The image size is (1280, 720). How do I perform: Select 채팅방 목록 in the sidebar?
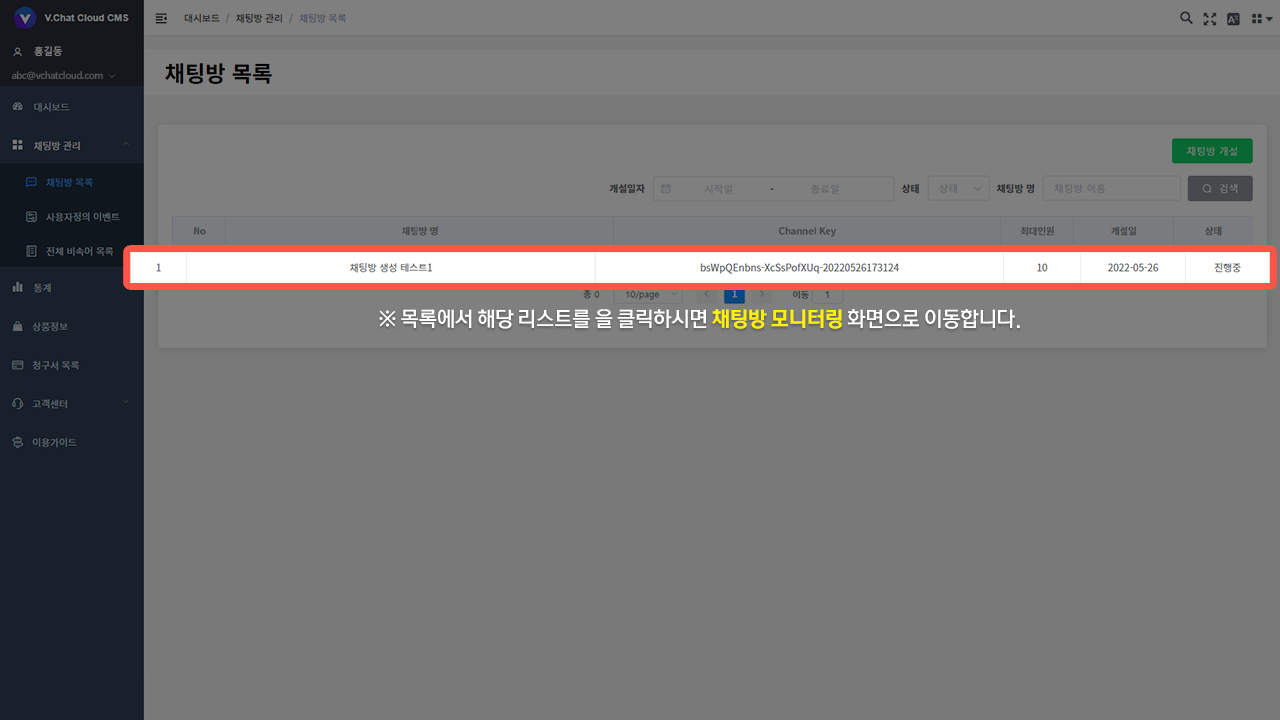click(72, 182)
